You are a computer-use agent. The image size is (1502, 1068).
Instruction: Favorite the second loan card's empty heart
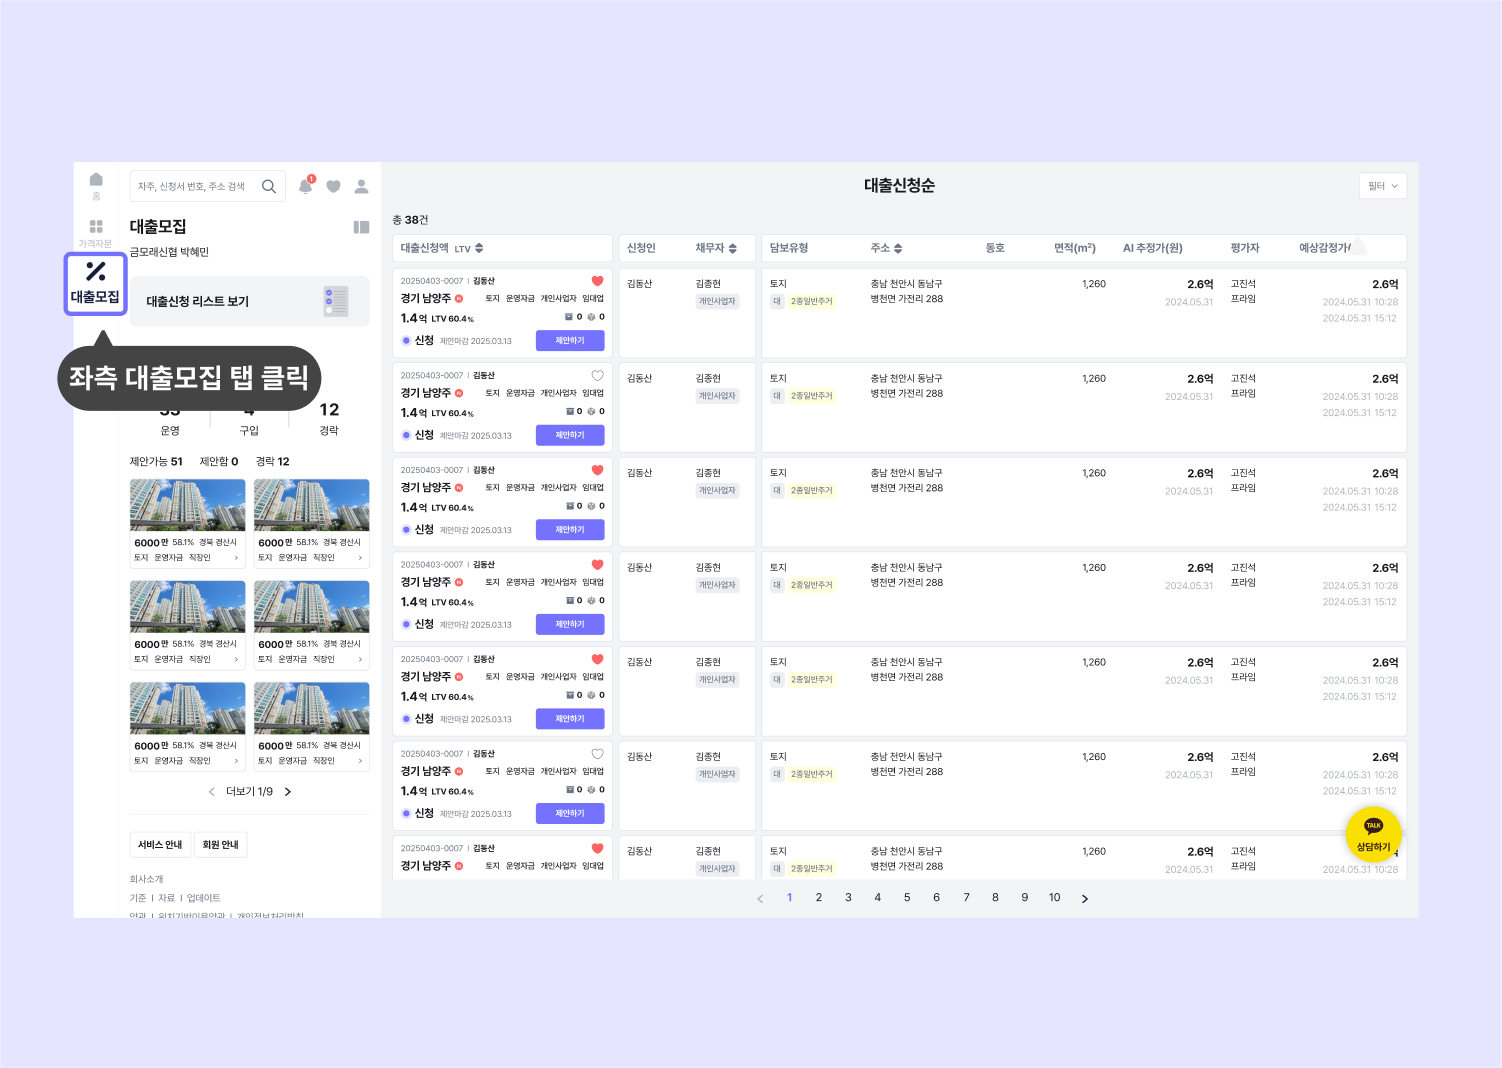coord(597,376)
